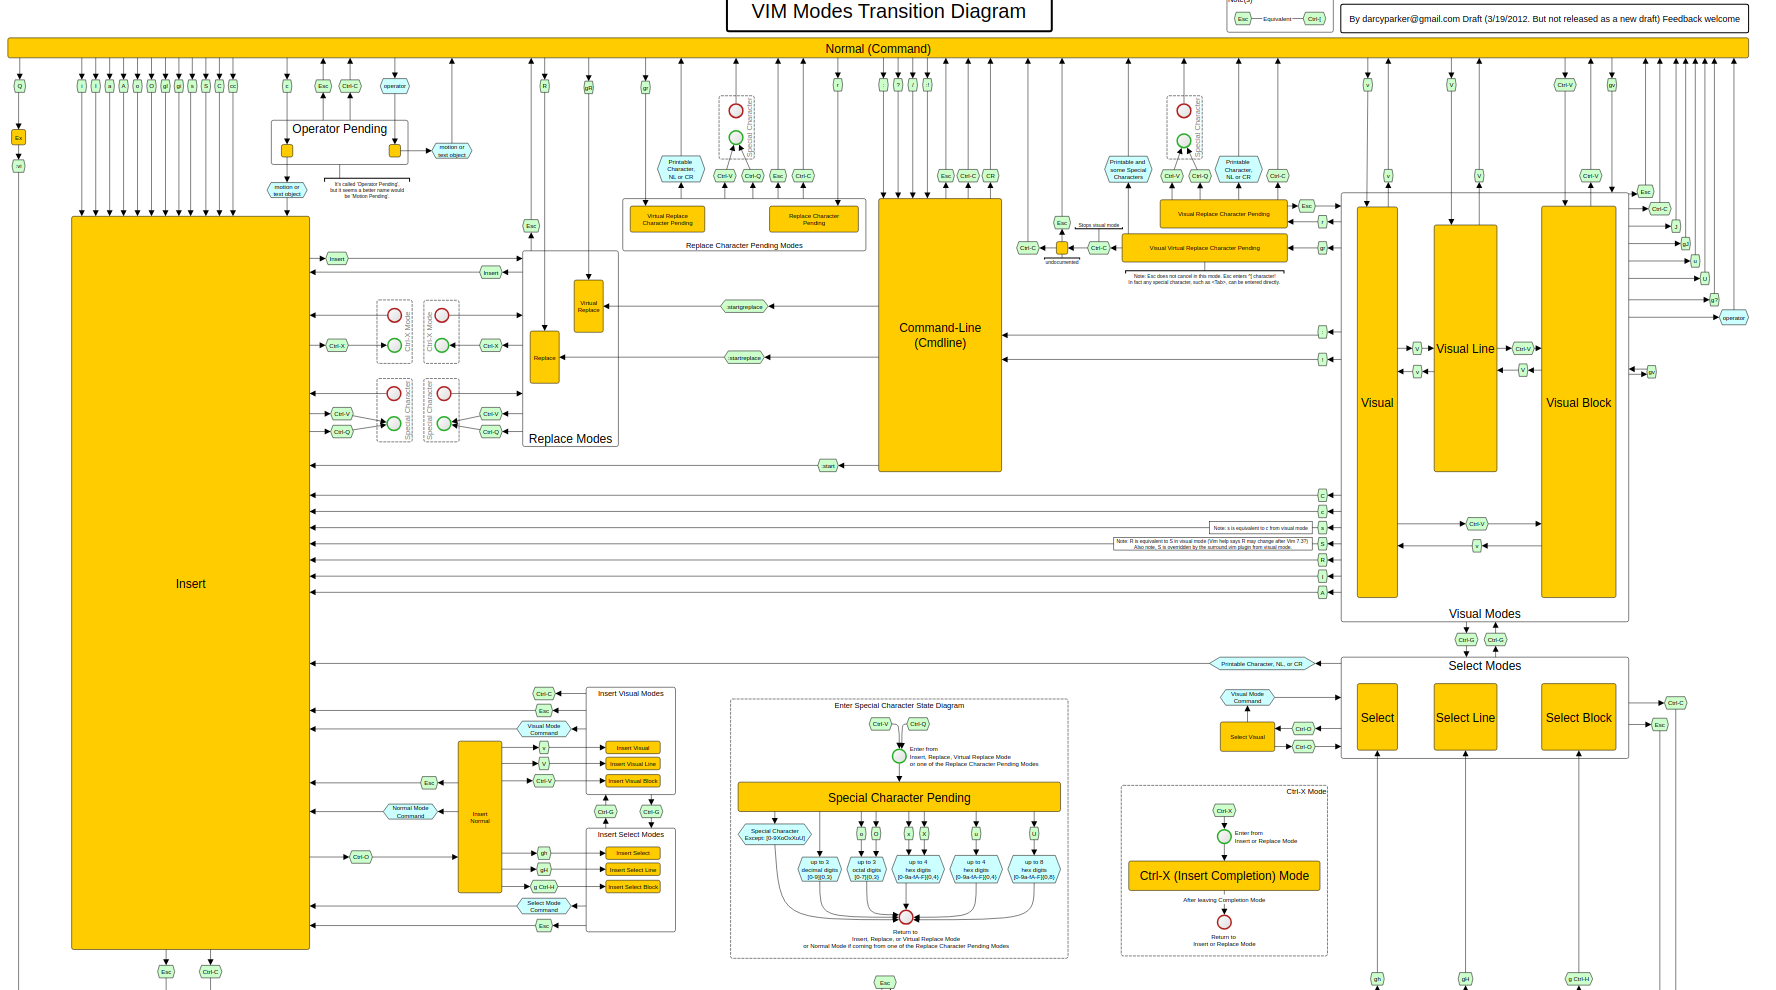This screenshot has height=990, width=1776.
Task: Click the Q key node under Normal bar
Action: pos(19,86)
